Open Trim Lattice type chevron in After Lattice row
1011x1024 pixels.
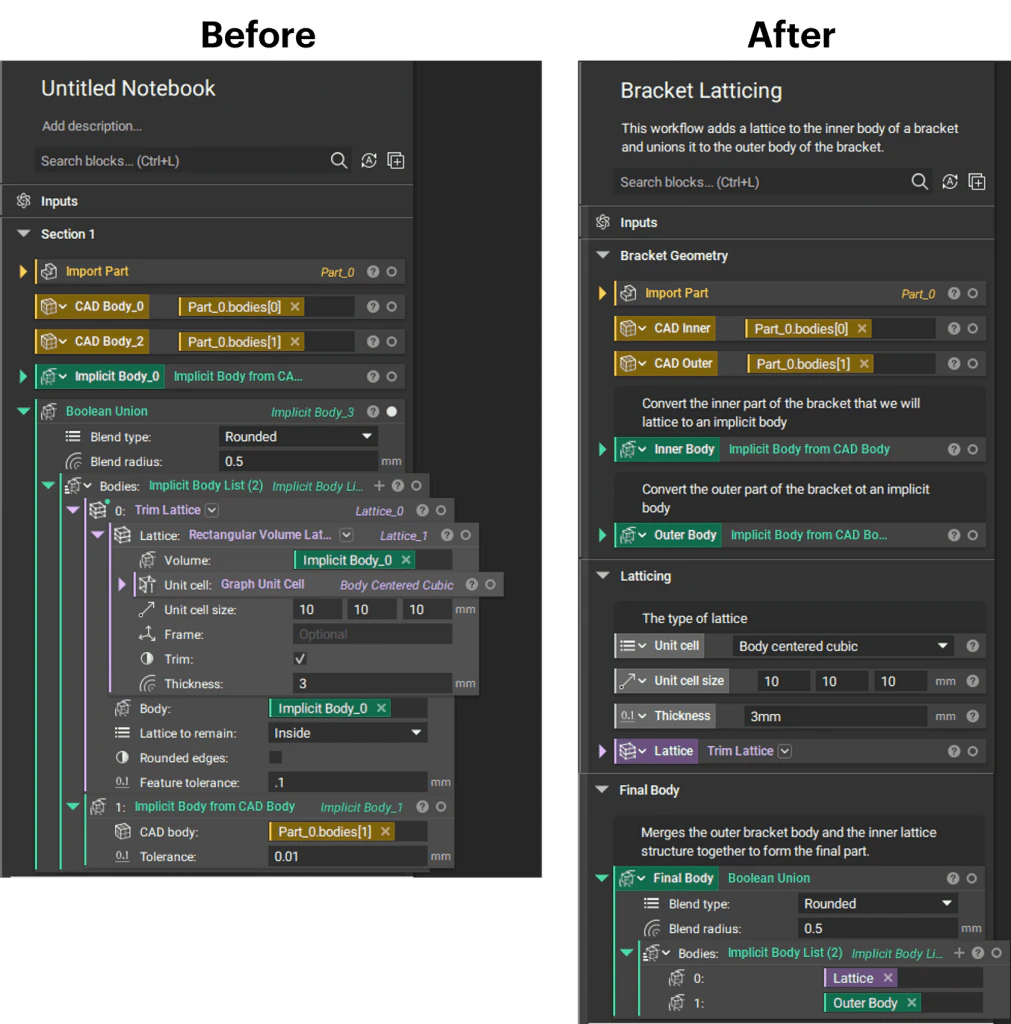(785, 751)
